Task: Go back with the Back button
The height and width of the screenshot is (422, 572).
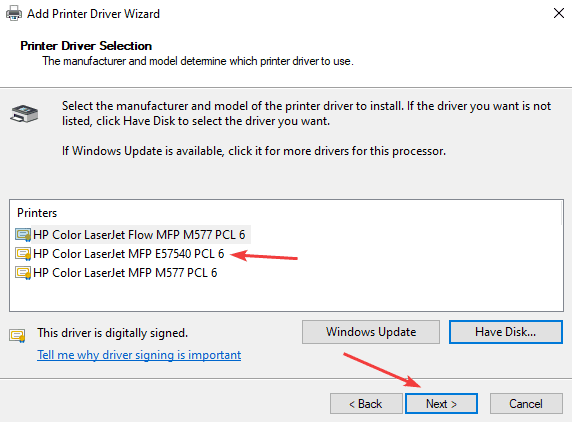Action: [x=366, y=404]
